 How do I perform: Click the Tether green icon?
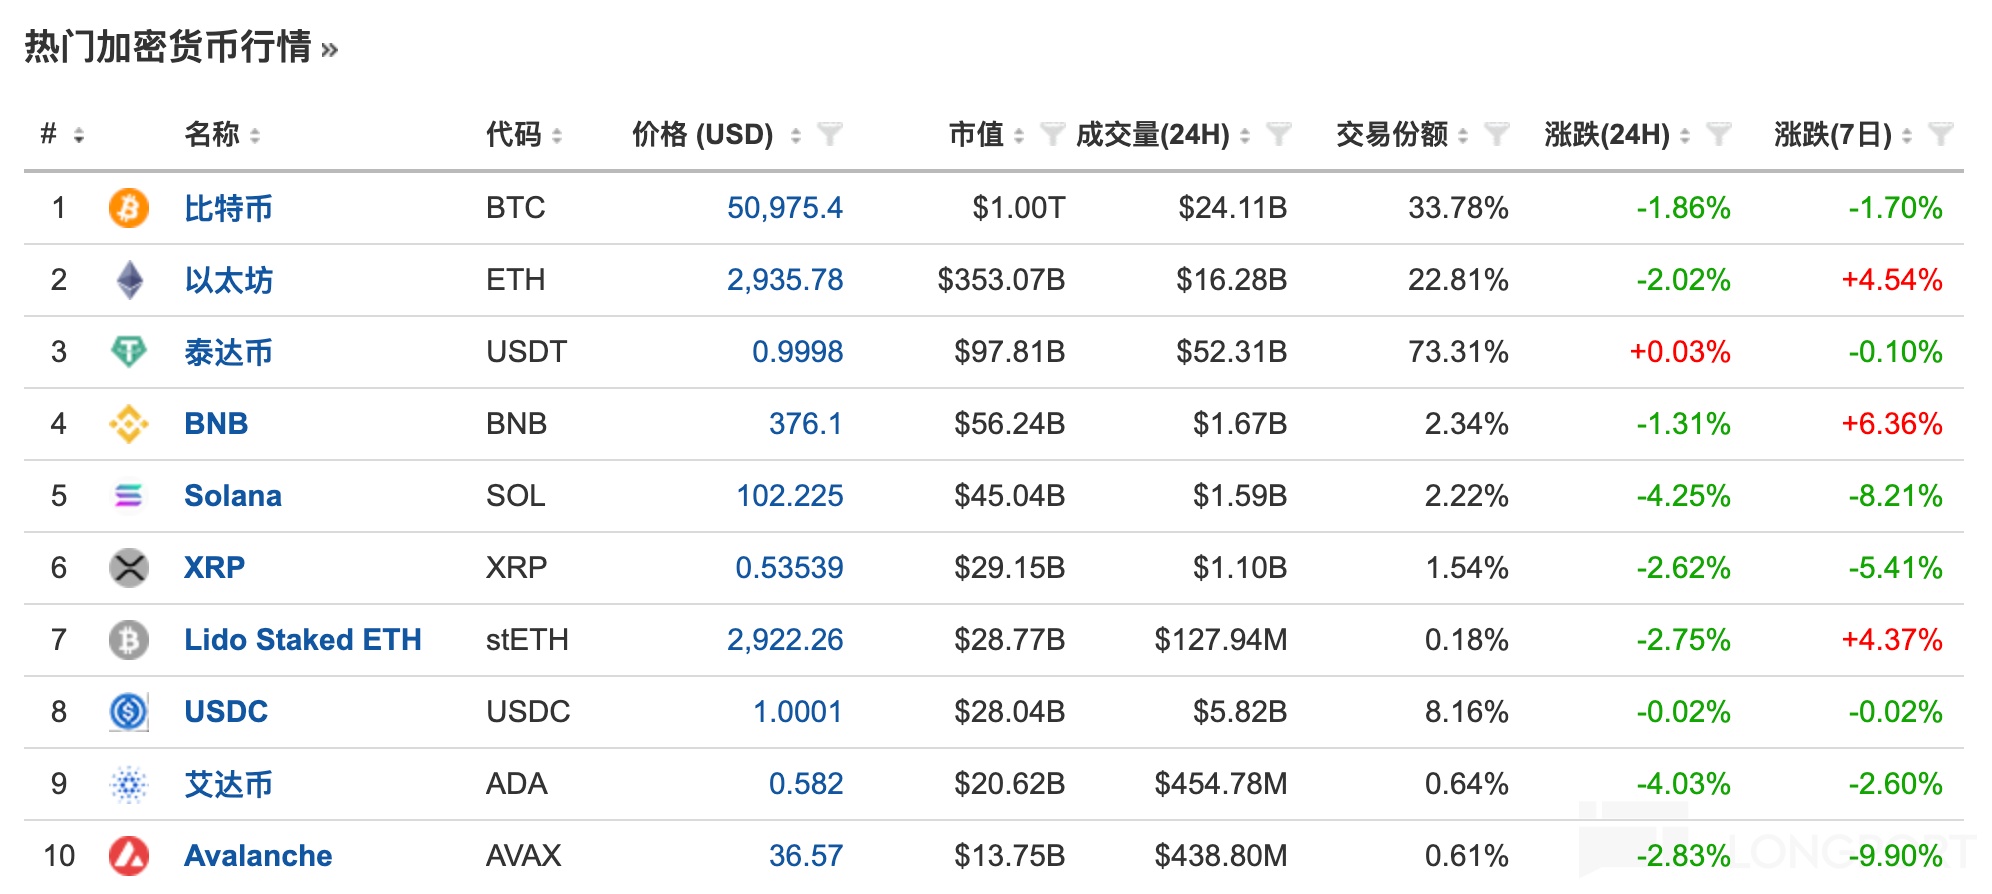(x=128, y=351)
